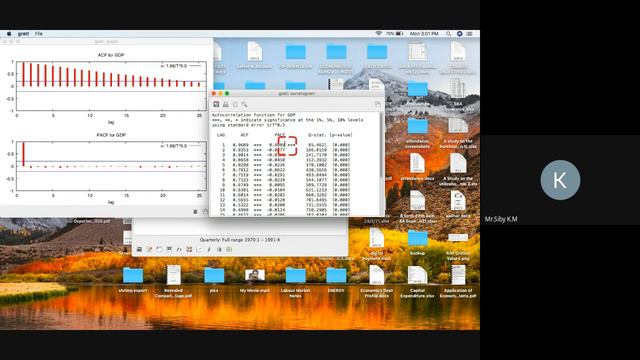Select the attendance screenshots folder

(417, 126)
